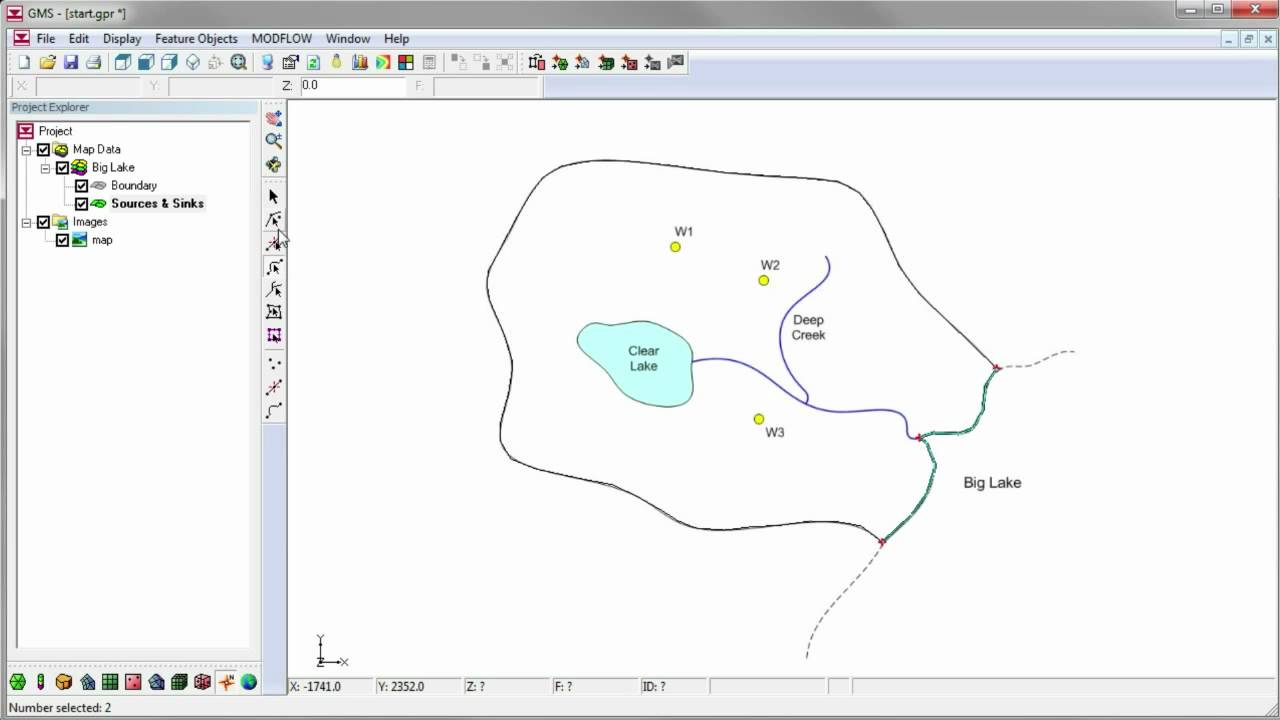Select the Pan tool
Viewport: 1280px width, 720px height.
[x=274, y=118]
